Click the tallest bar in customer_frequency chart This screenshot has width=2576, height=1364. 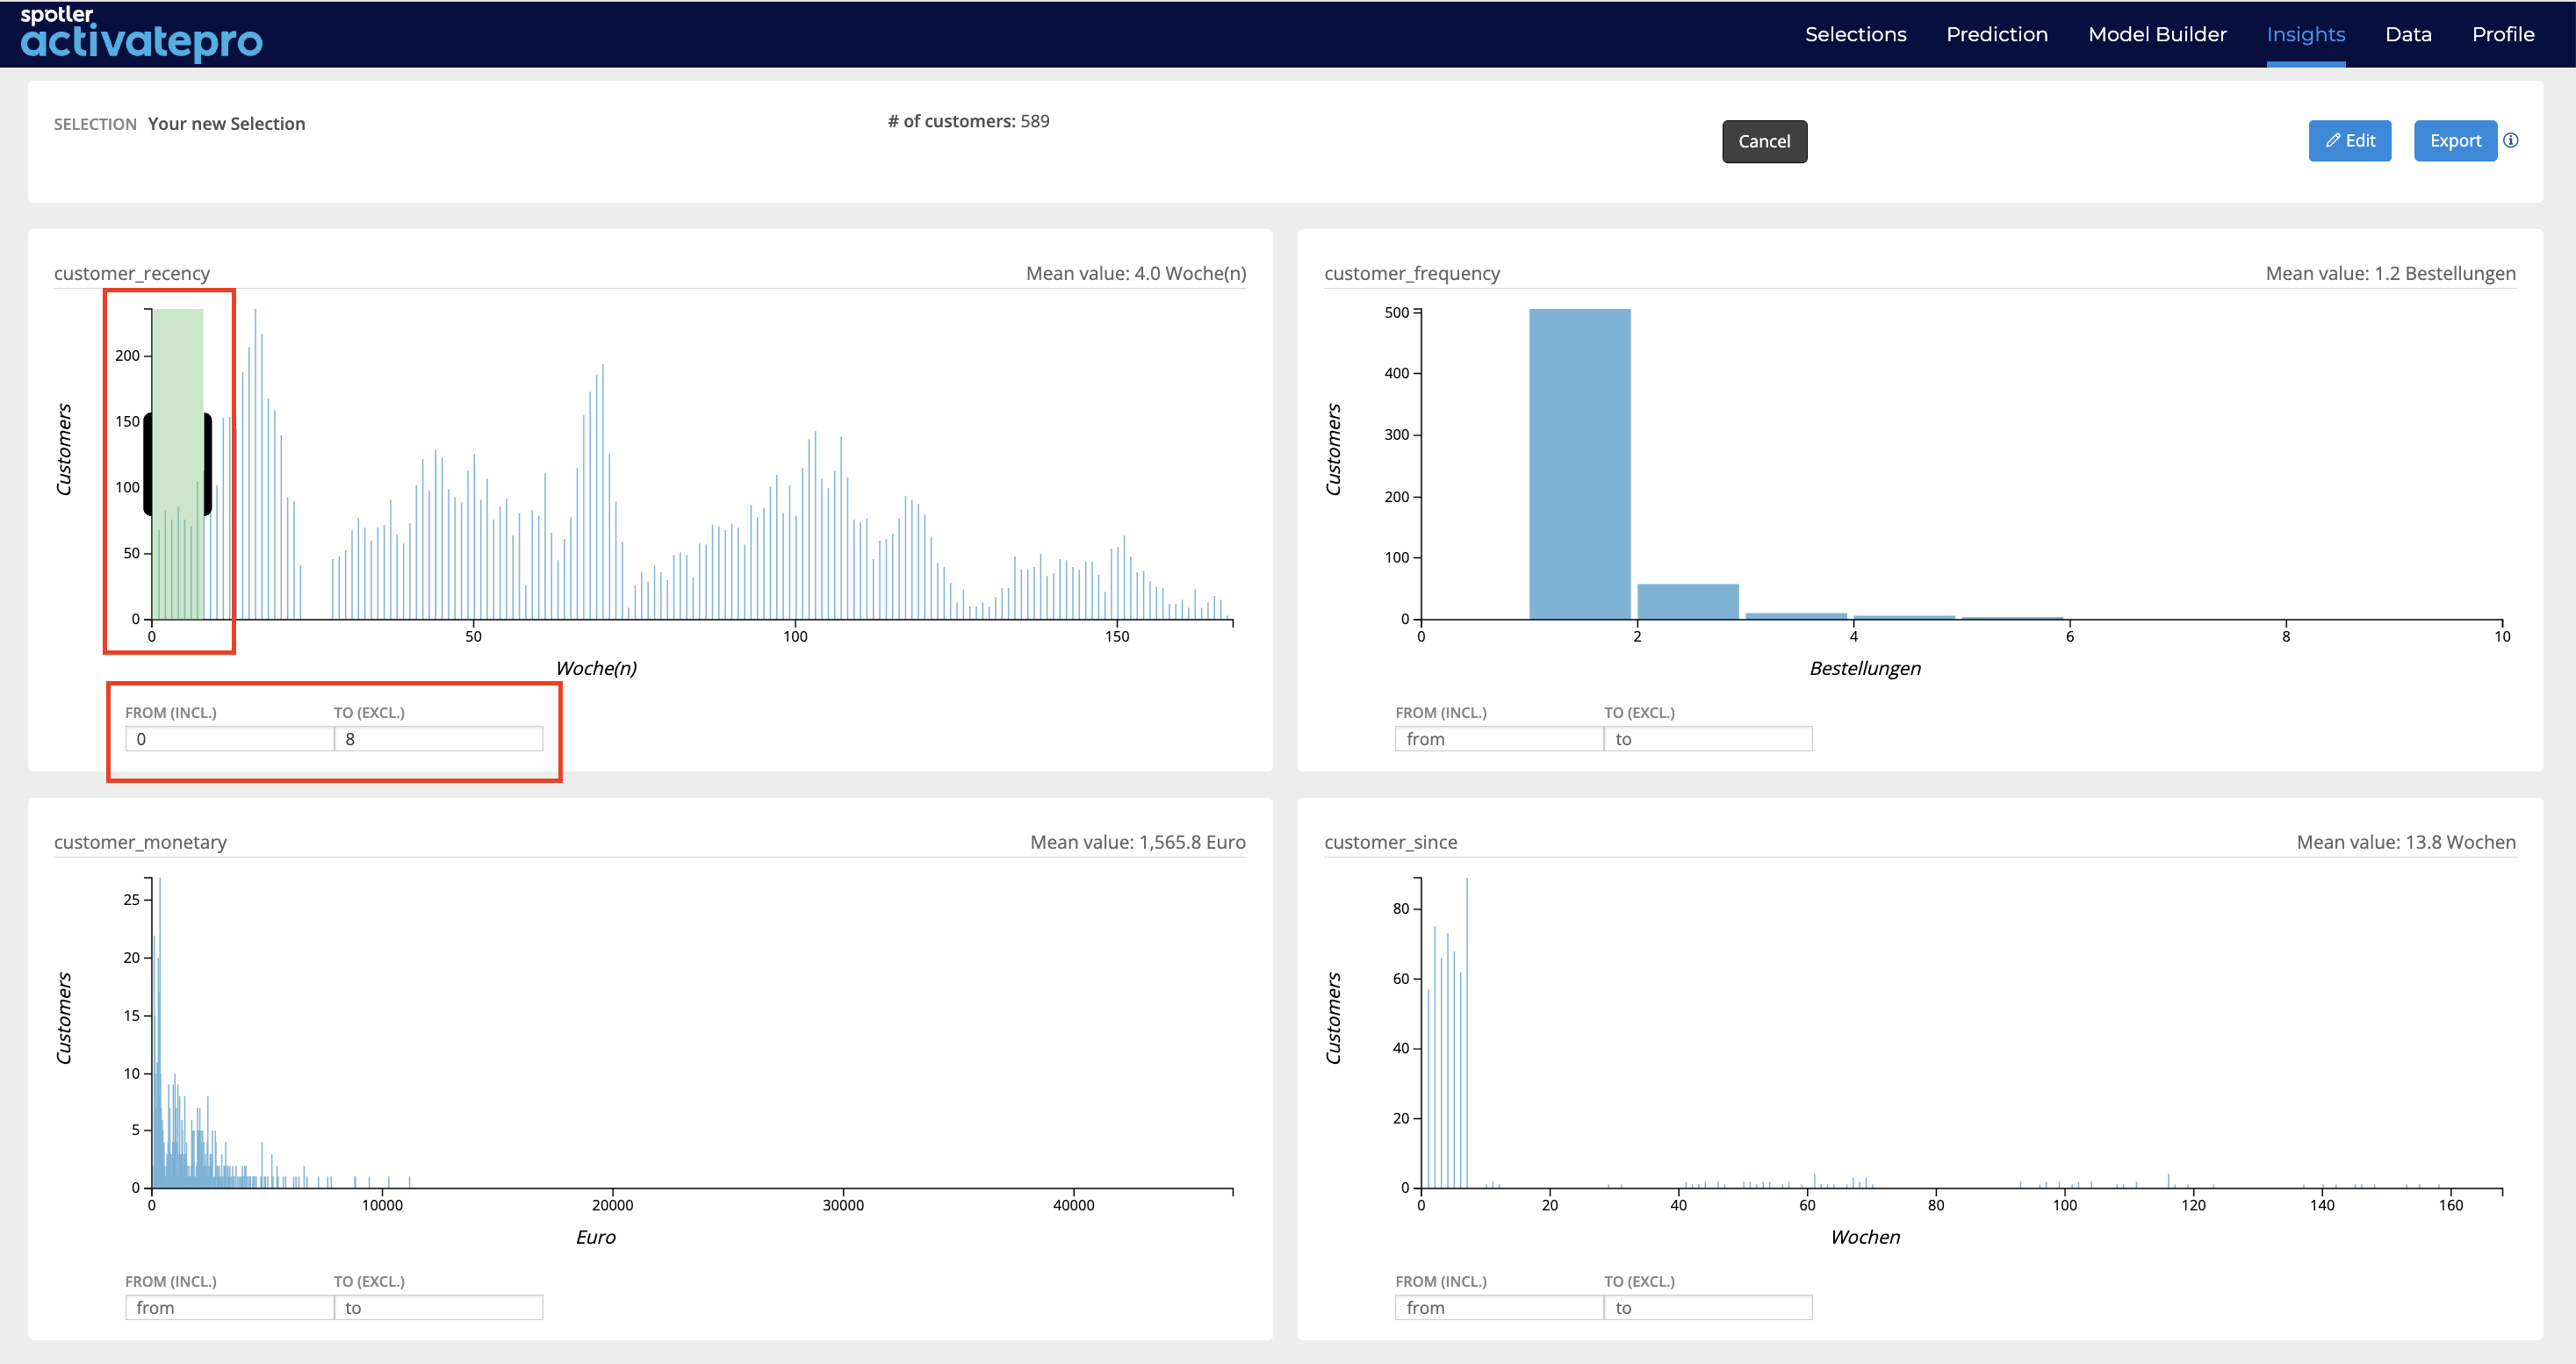[x=1580, y=464]
